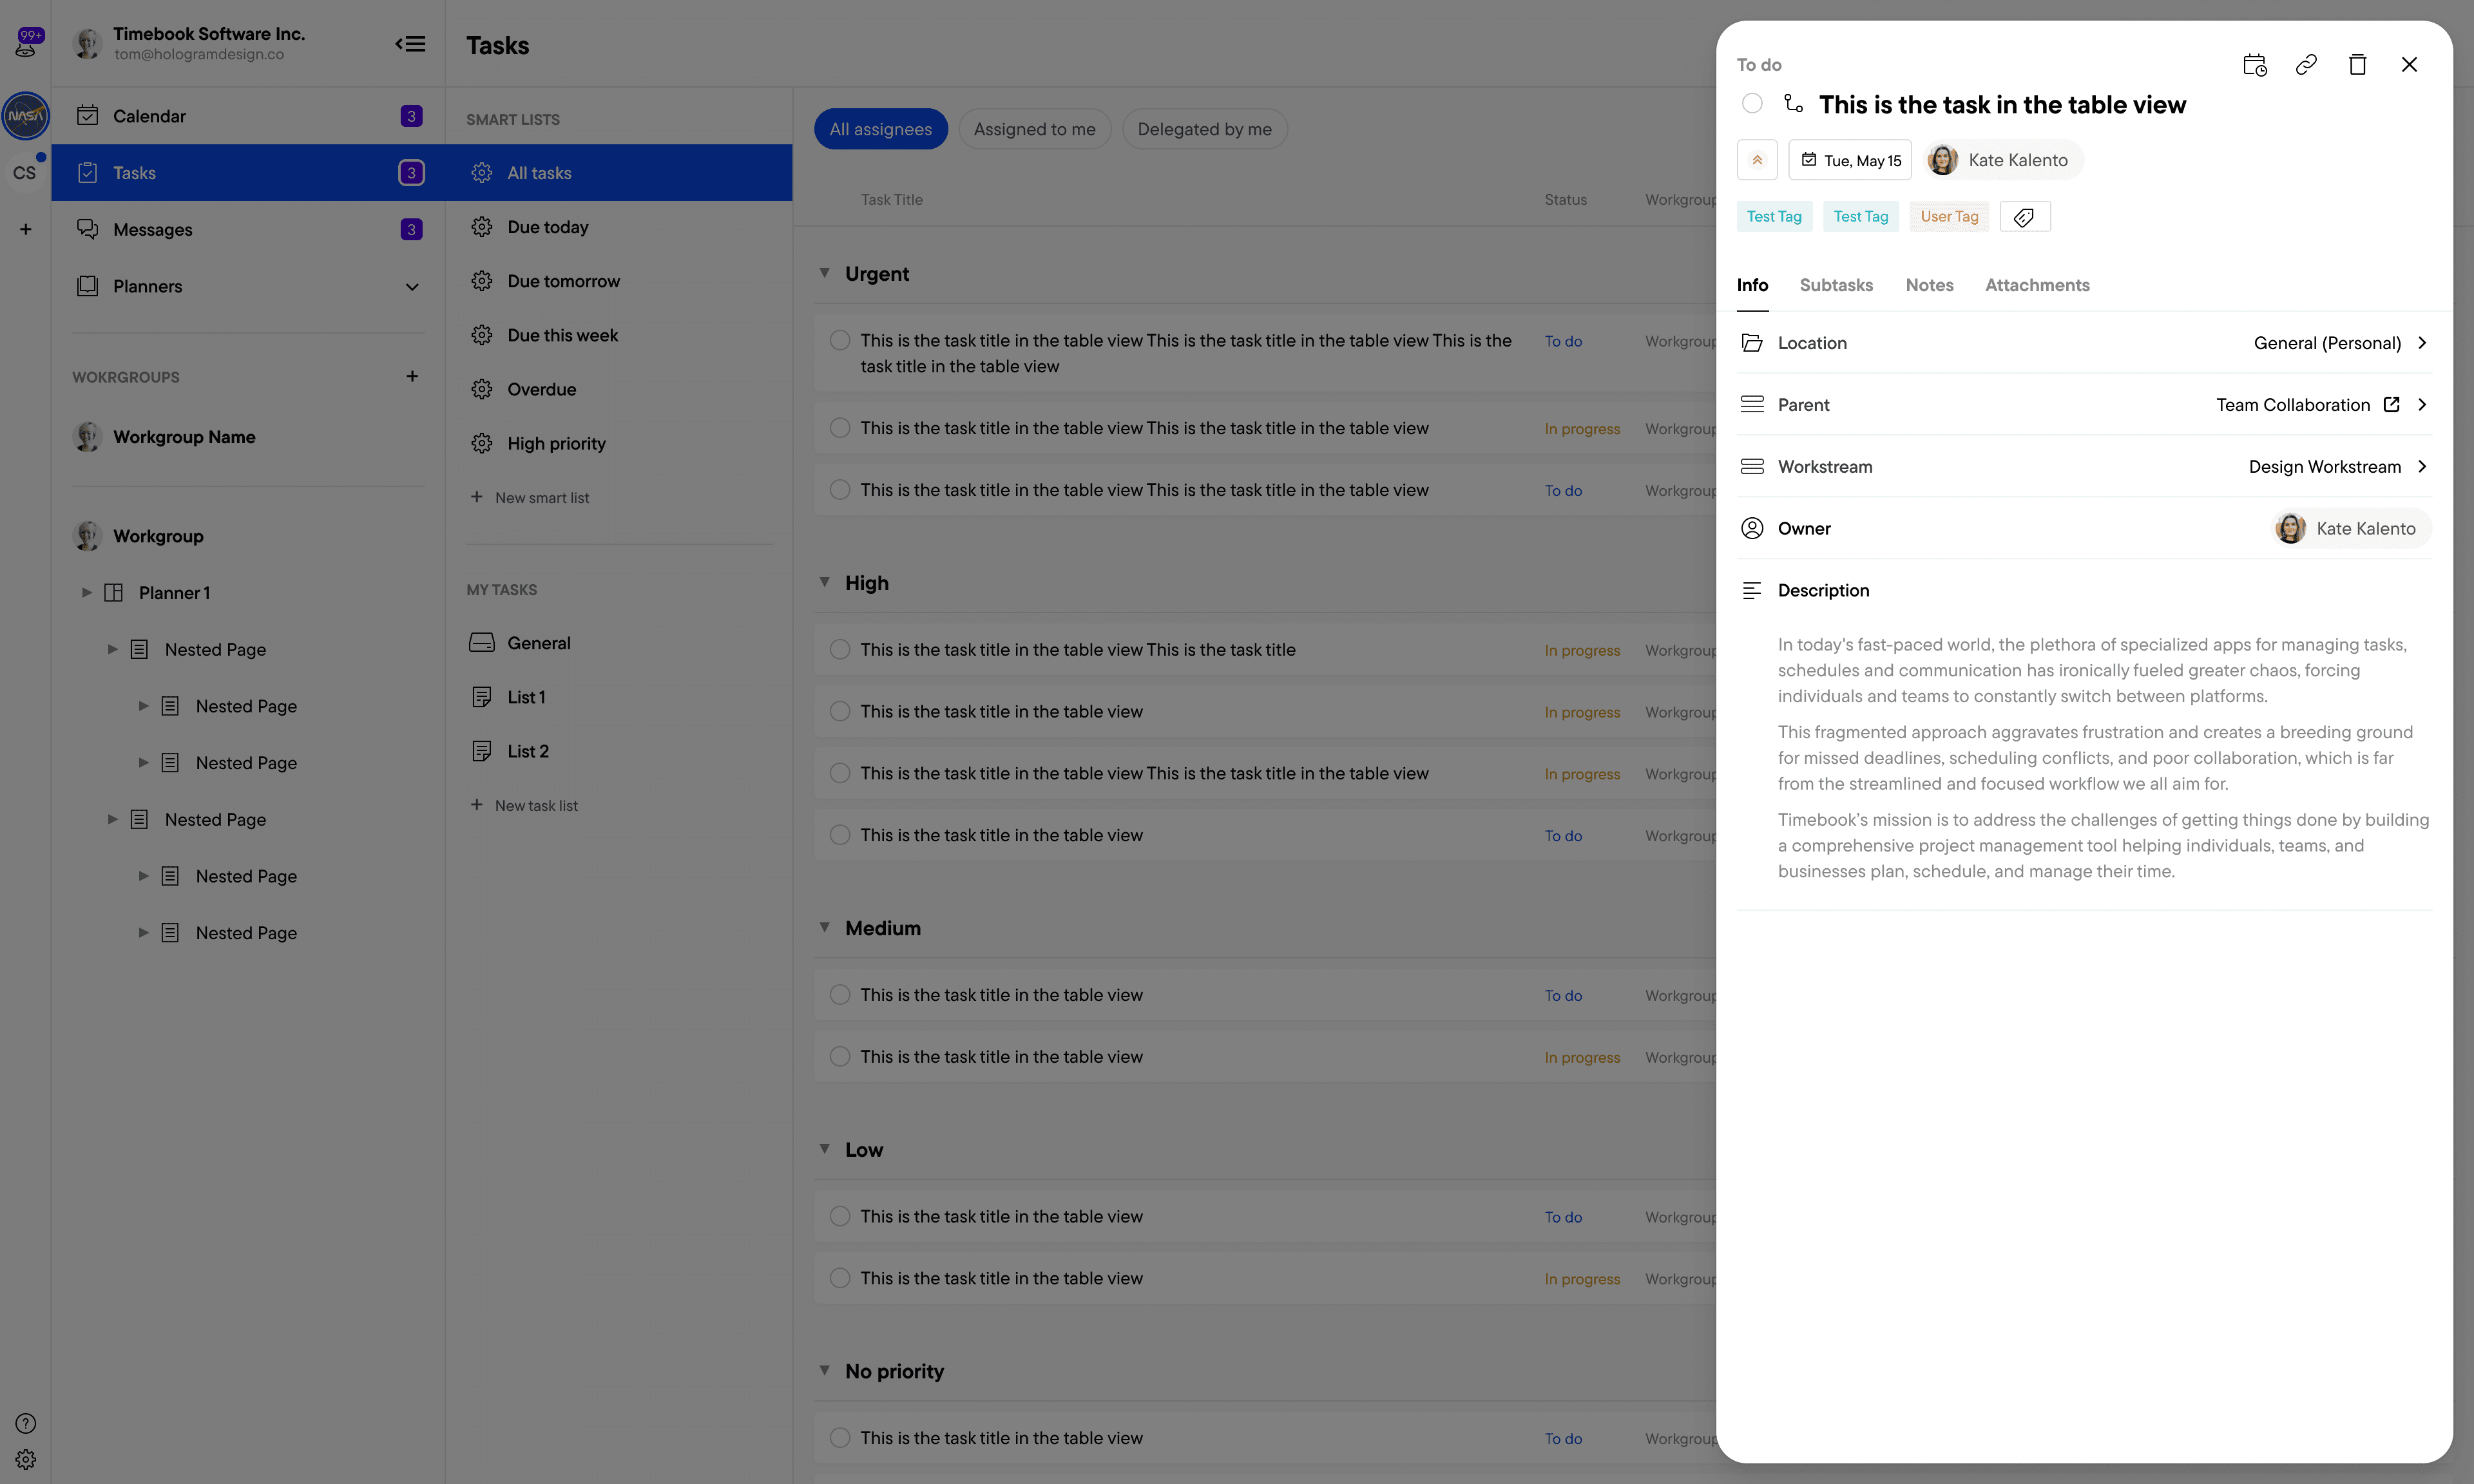
Task: Check off task 'This is the task title' in High
Action: 840,650
